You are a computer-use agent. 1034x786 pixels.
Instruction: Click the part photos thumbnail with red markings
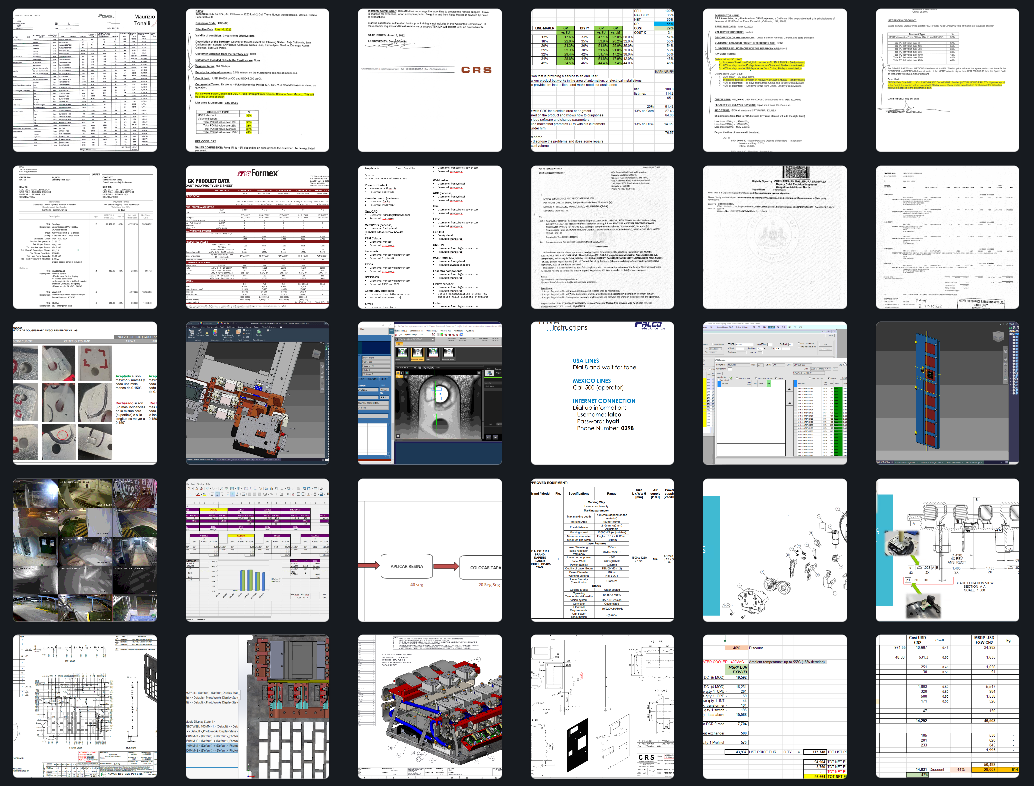click(x=85, y=393)
